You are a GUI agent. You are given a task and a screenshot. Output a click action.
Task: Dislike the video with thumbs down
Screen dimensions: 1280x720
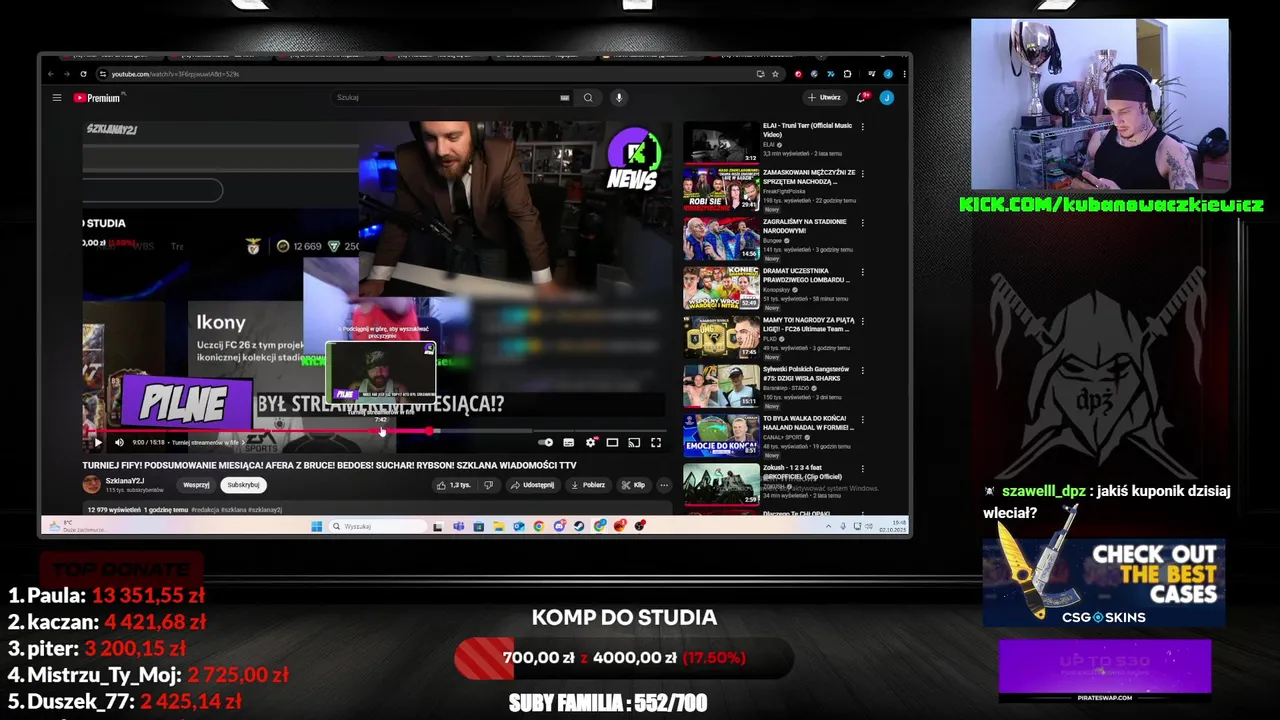click(488, 485)
